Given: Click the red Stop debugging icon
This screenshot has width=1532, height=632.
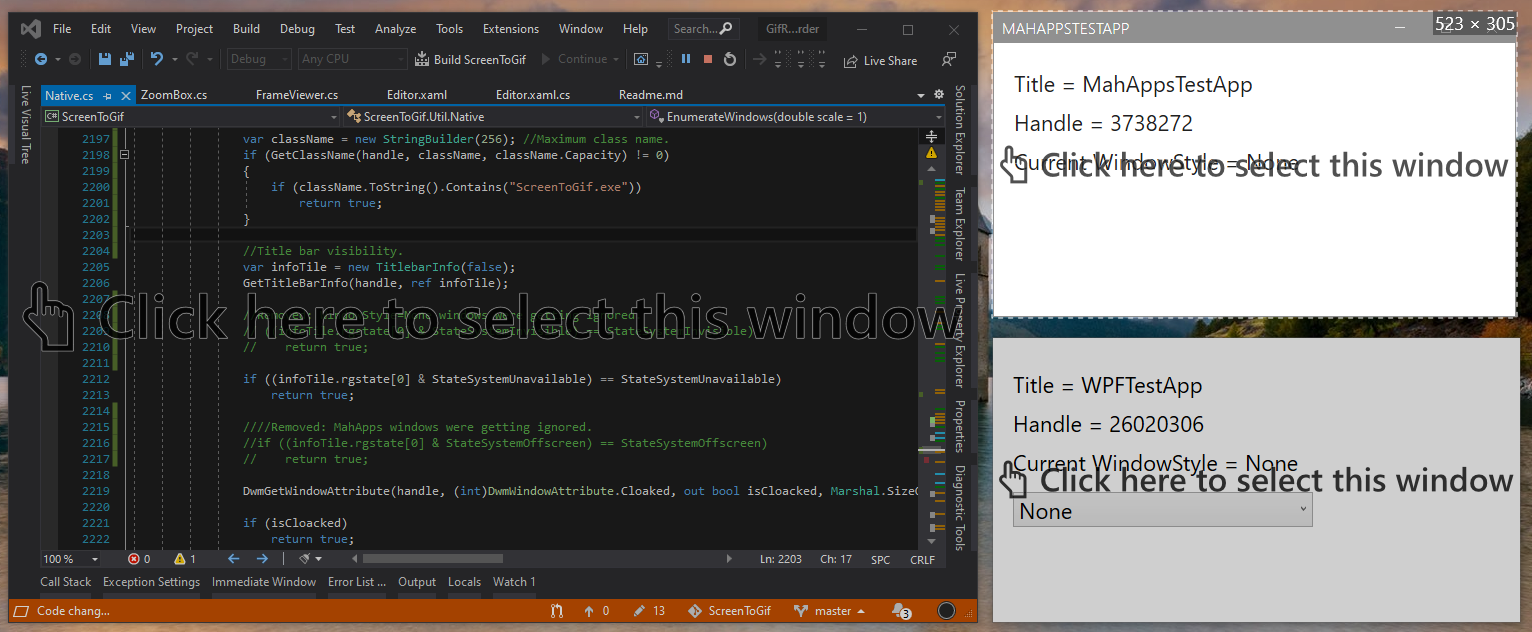Looking at the screenshot, I should 708,60.
